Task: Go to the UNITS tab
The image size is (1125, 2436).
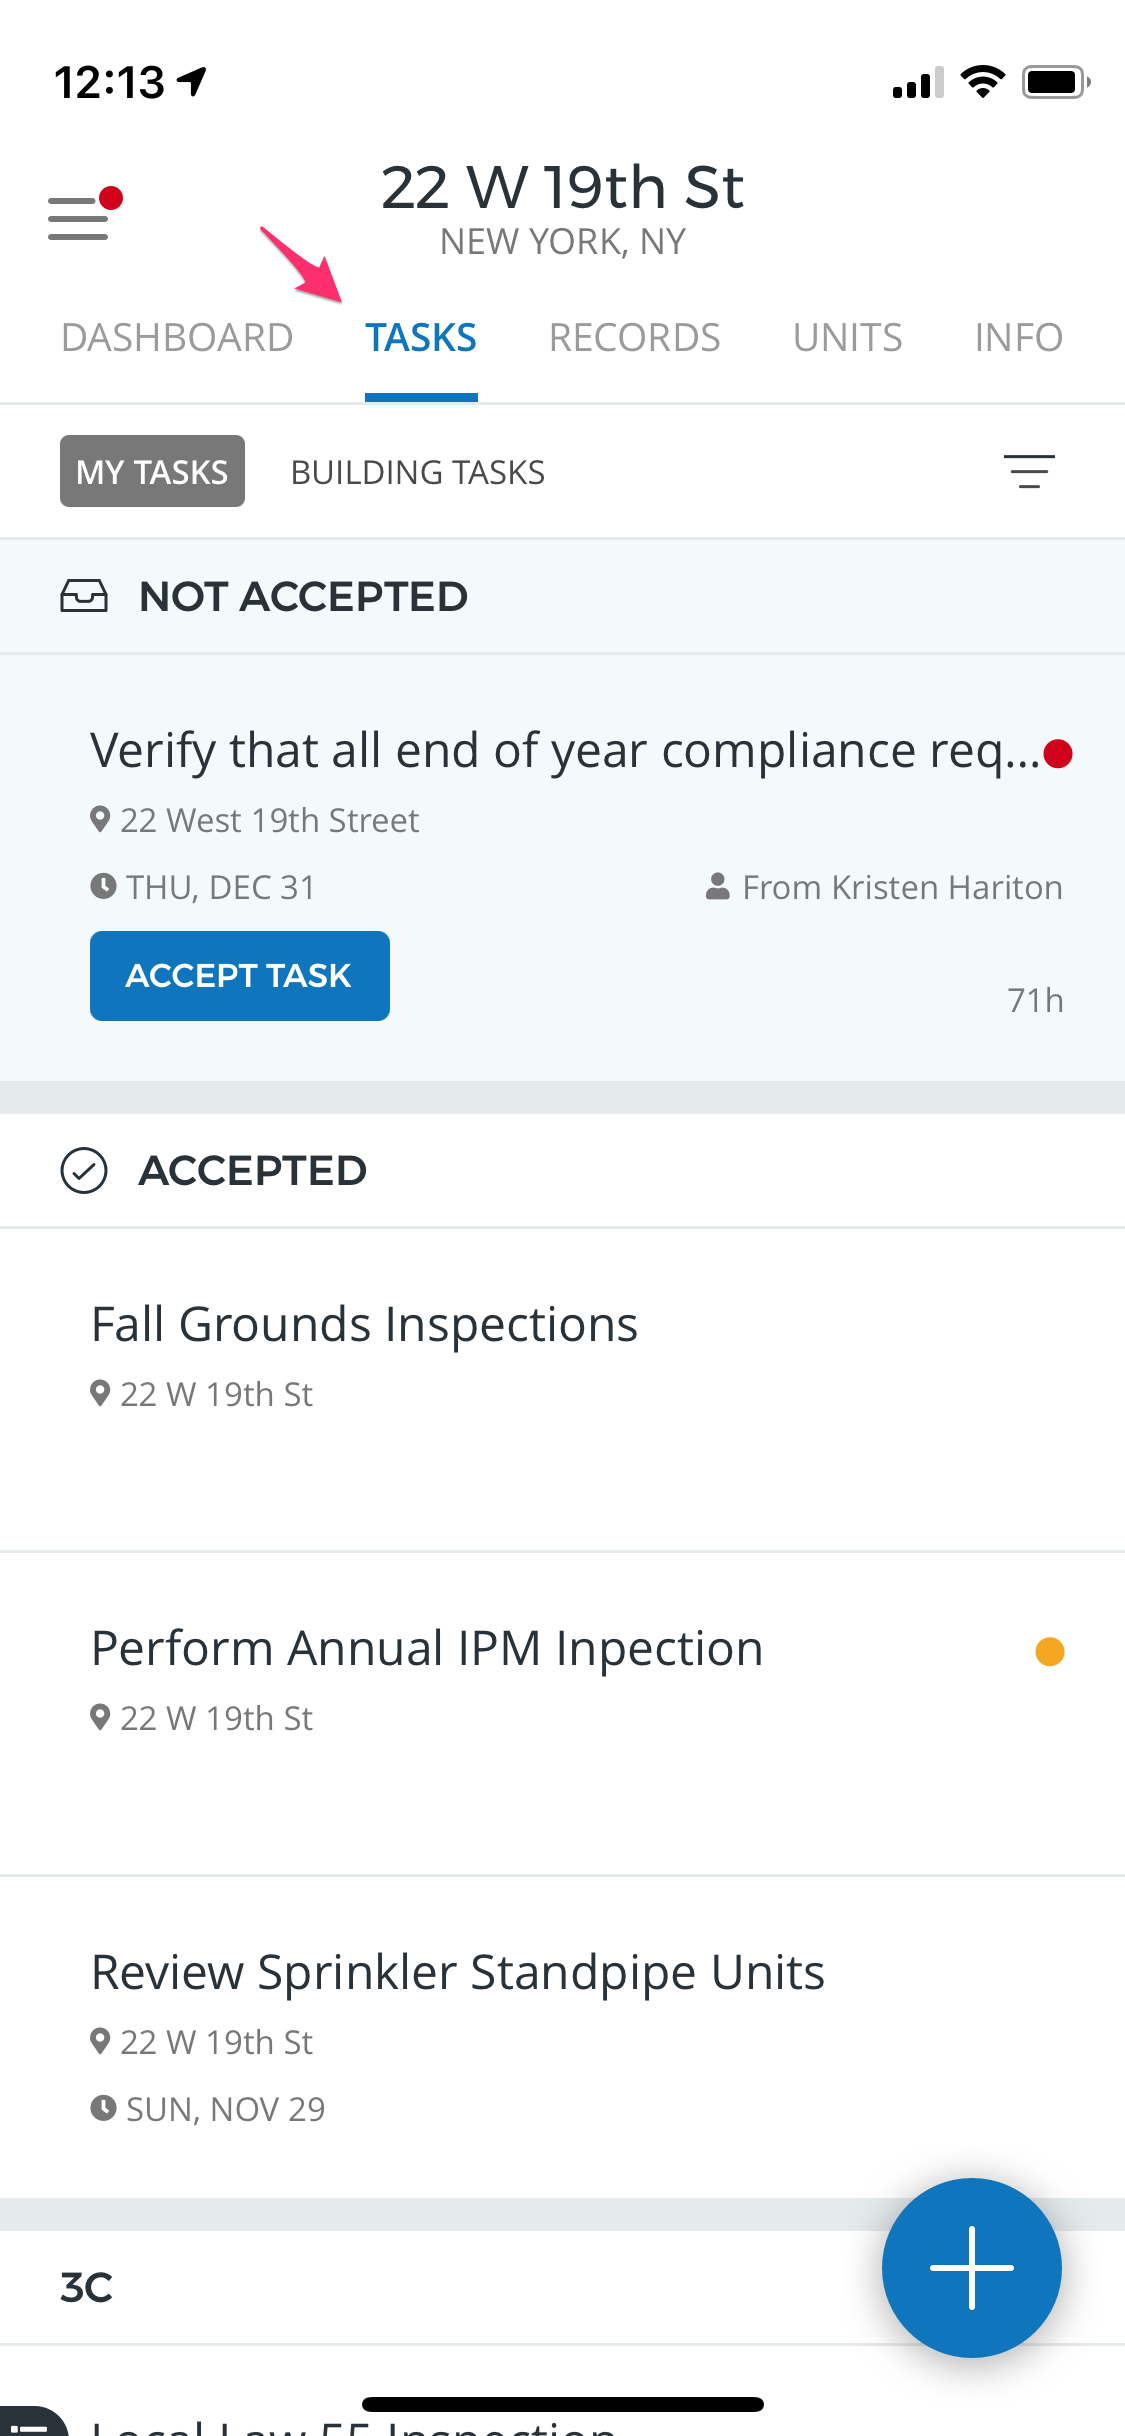Action: pyautogui.click(x=847, y=338)
